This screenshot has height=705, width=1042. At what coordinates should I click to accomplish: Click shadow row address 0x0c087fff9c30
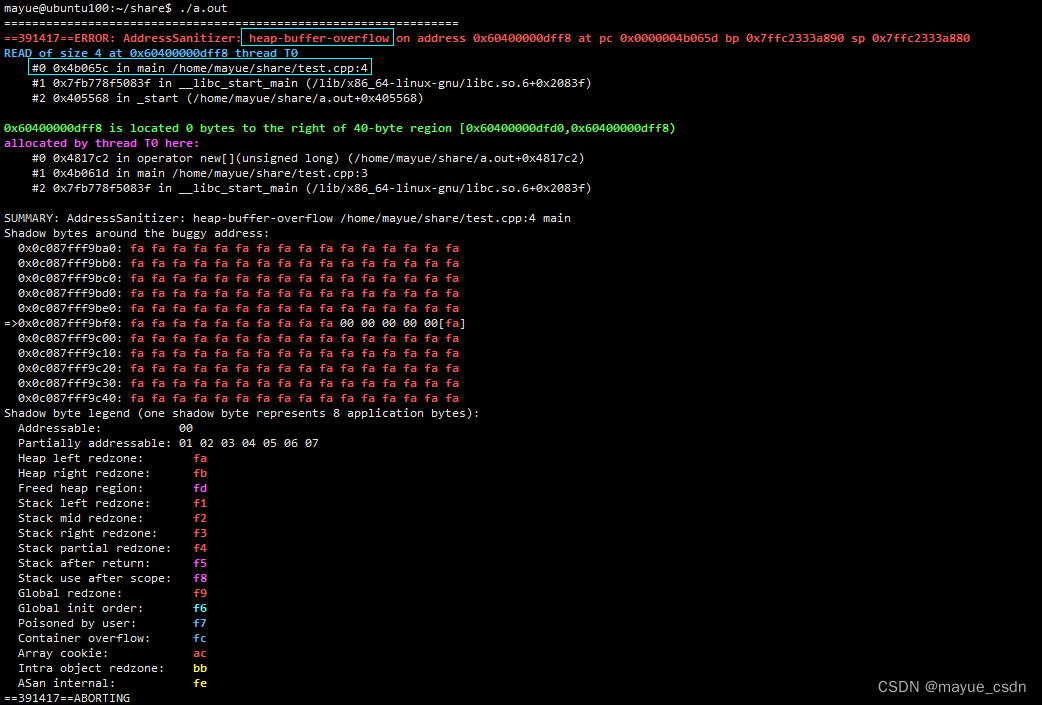[x=70, y=383]
